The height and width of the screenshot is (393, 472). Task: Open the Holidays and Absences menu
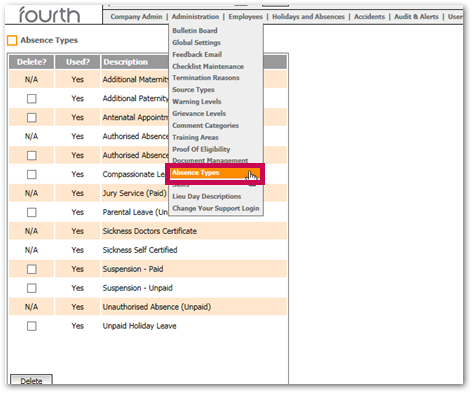click(x=308, y=17)
